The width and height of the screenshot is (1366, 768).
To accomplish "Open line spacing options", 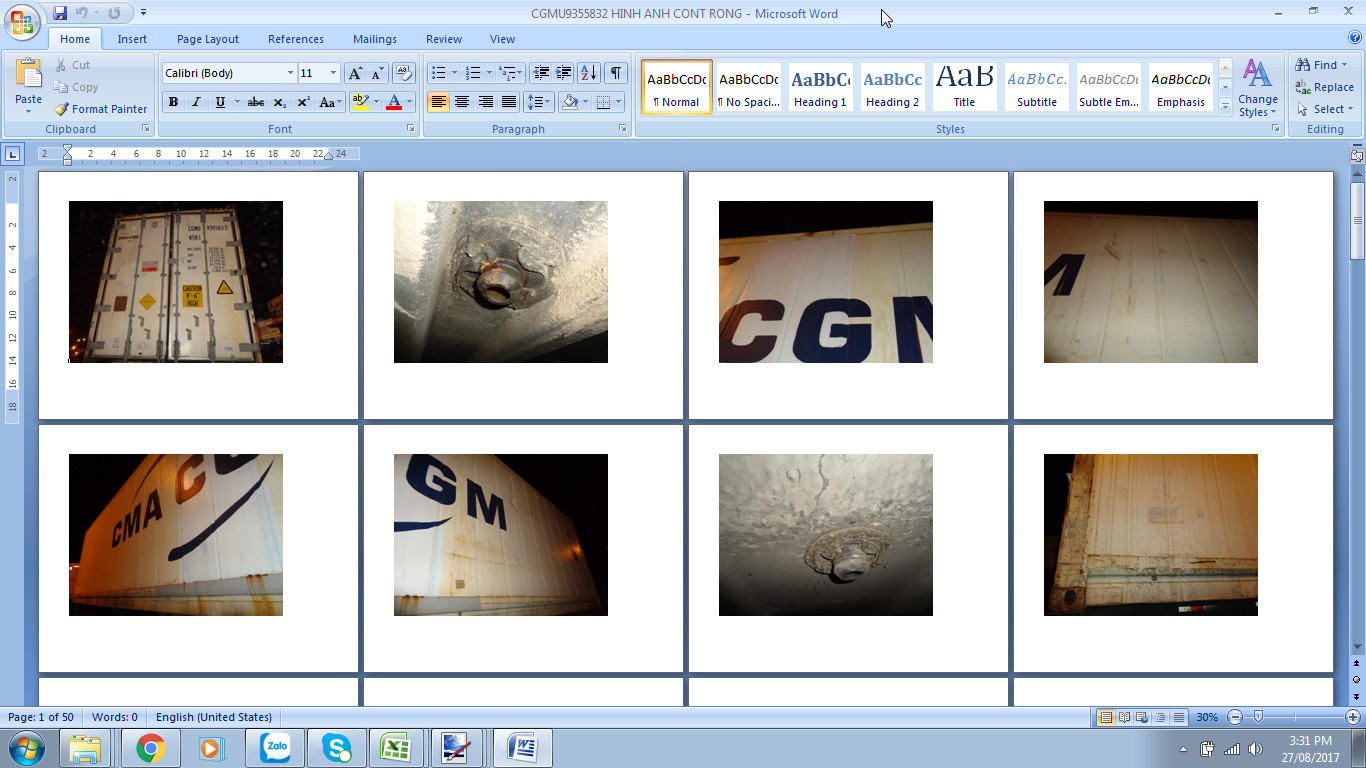I will pyautogui.click(x=539, y=102).
